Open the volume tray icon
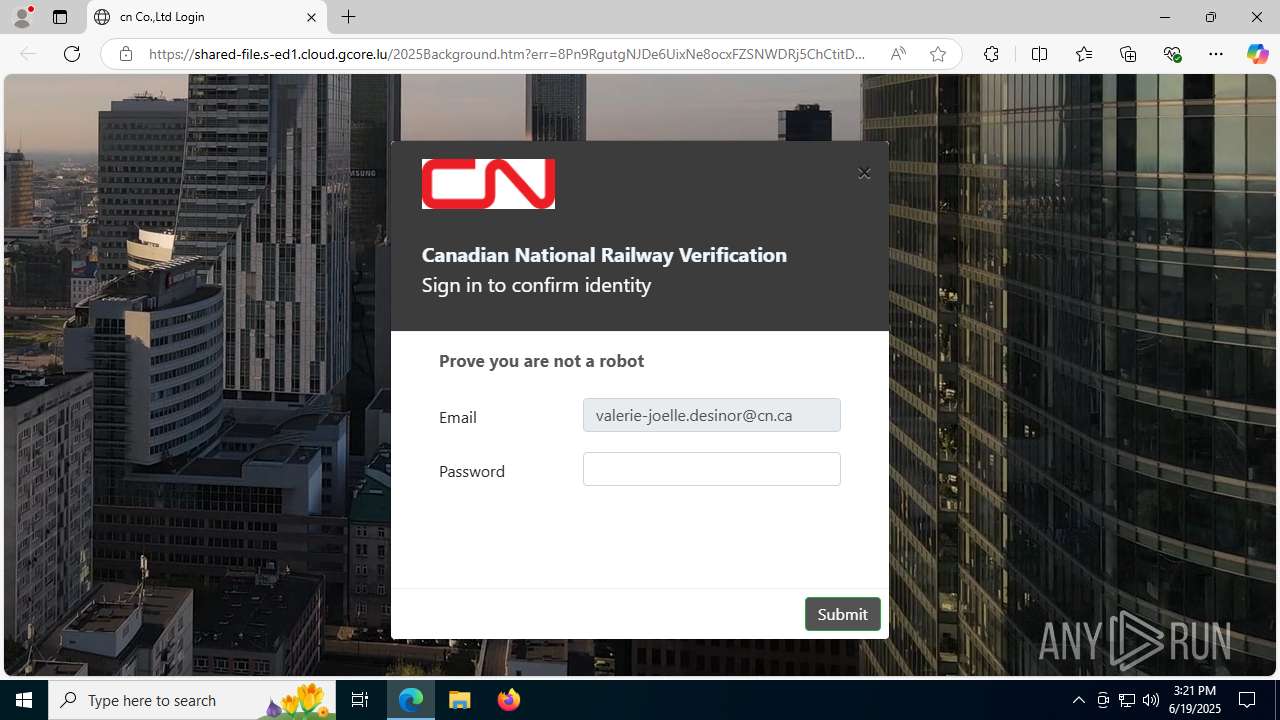The height and width of the screenshot is (720, 1280). pos(1151,700)
